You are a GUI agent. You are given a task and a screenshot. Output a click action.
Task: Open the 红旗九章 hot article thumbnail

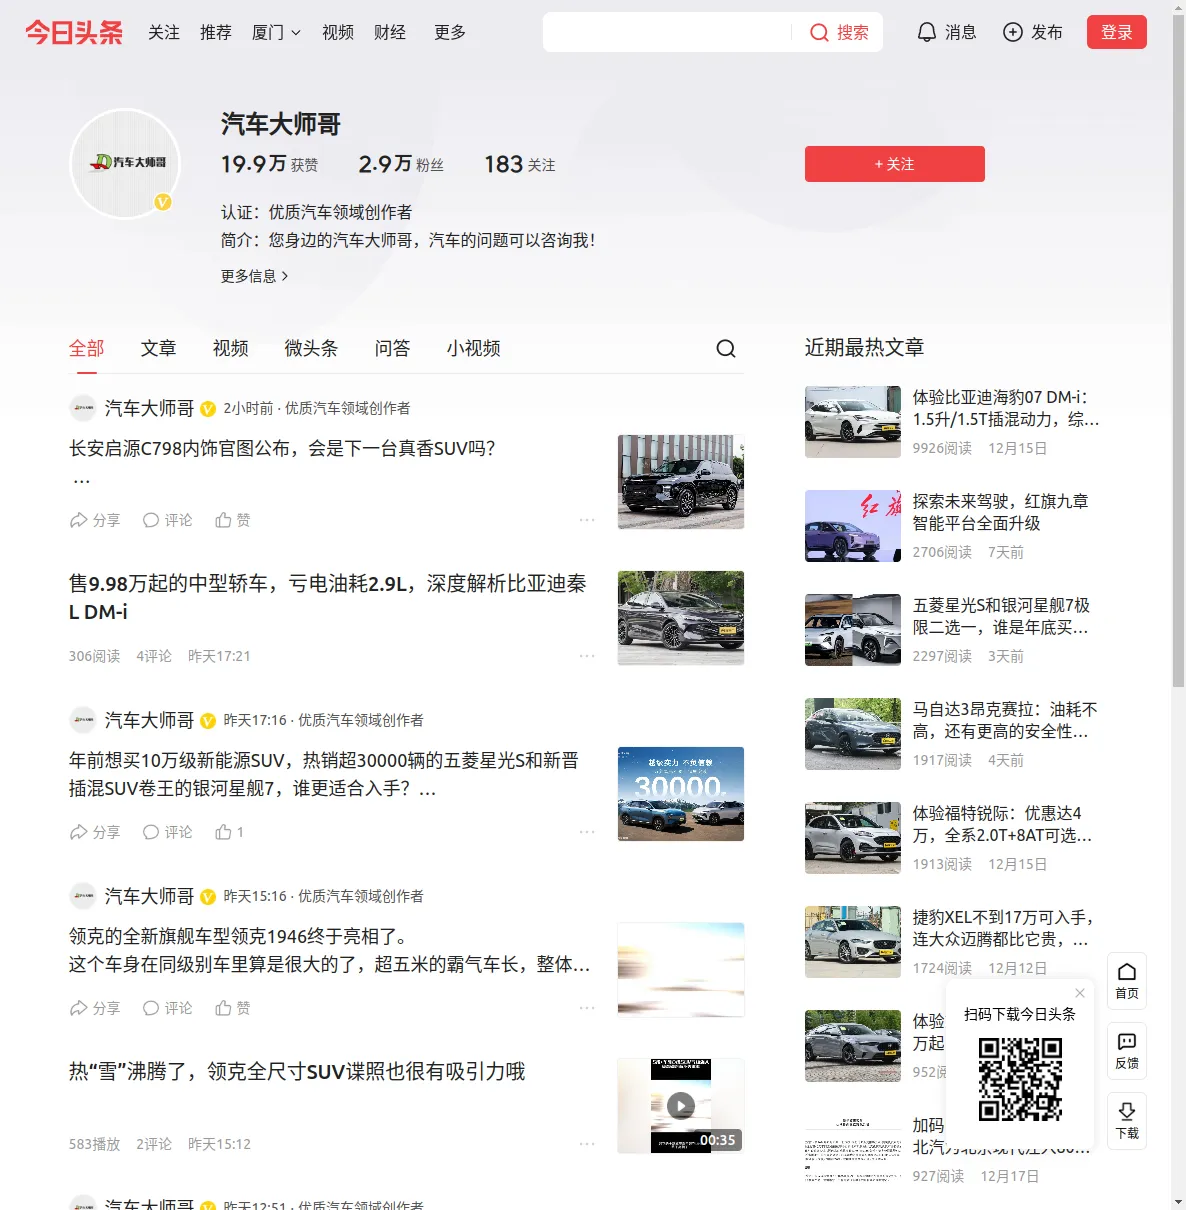pyautogui.click(x=853, y=526)
